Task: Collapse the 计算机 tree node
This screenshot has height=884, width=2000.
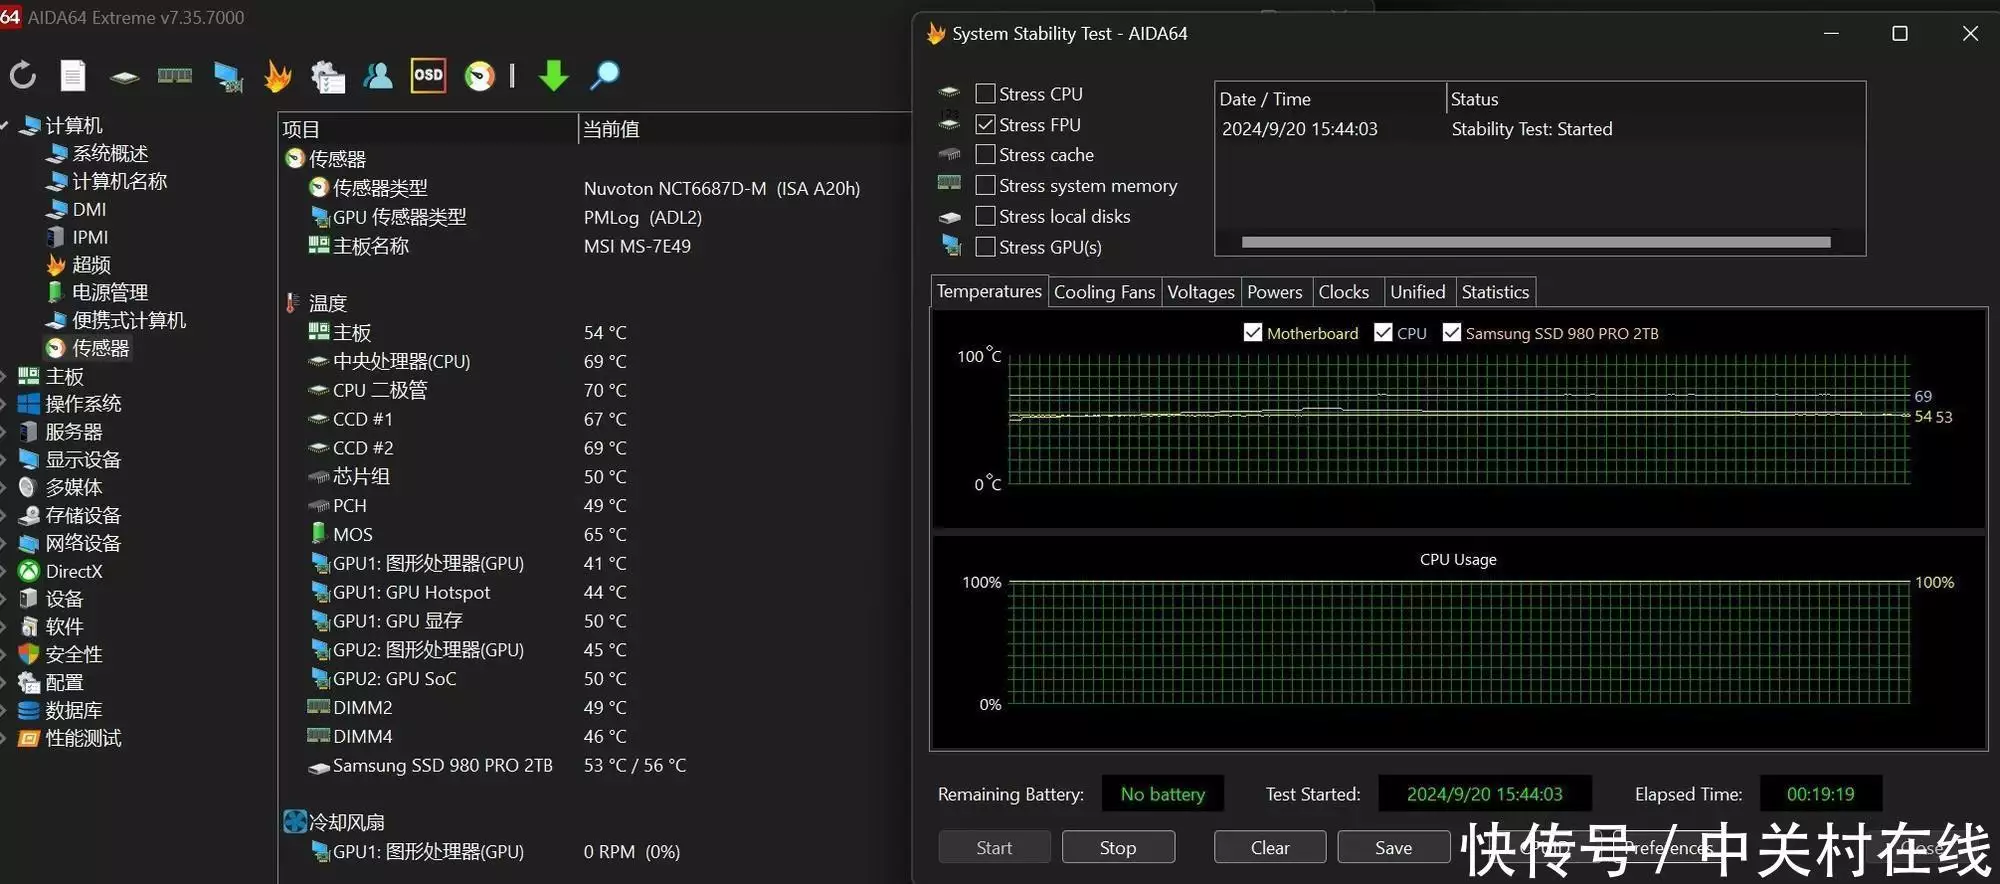Action: click(x=5, y=125)
